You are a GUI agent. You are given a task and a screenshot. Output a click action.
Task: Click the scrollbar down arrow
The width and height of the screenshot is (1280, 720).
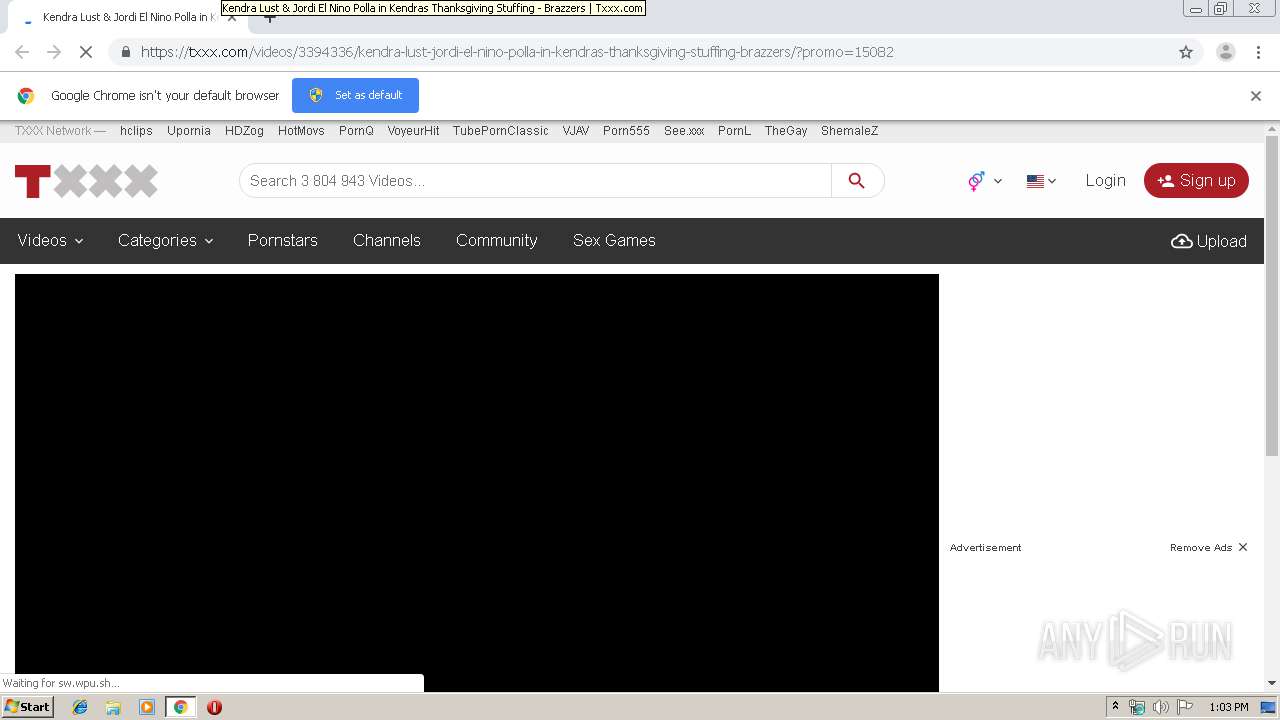1272,683
